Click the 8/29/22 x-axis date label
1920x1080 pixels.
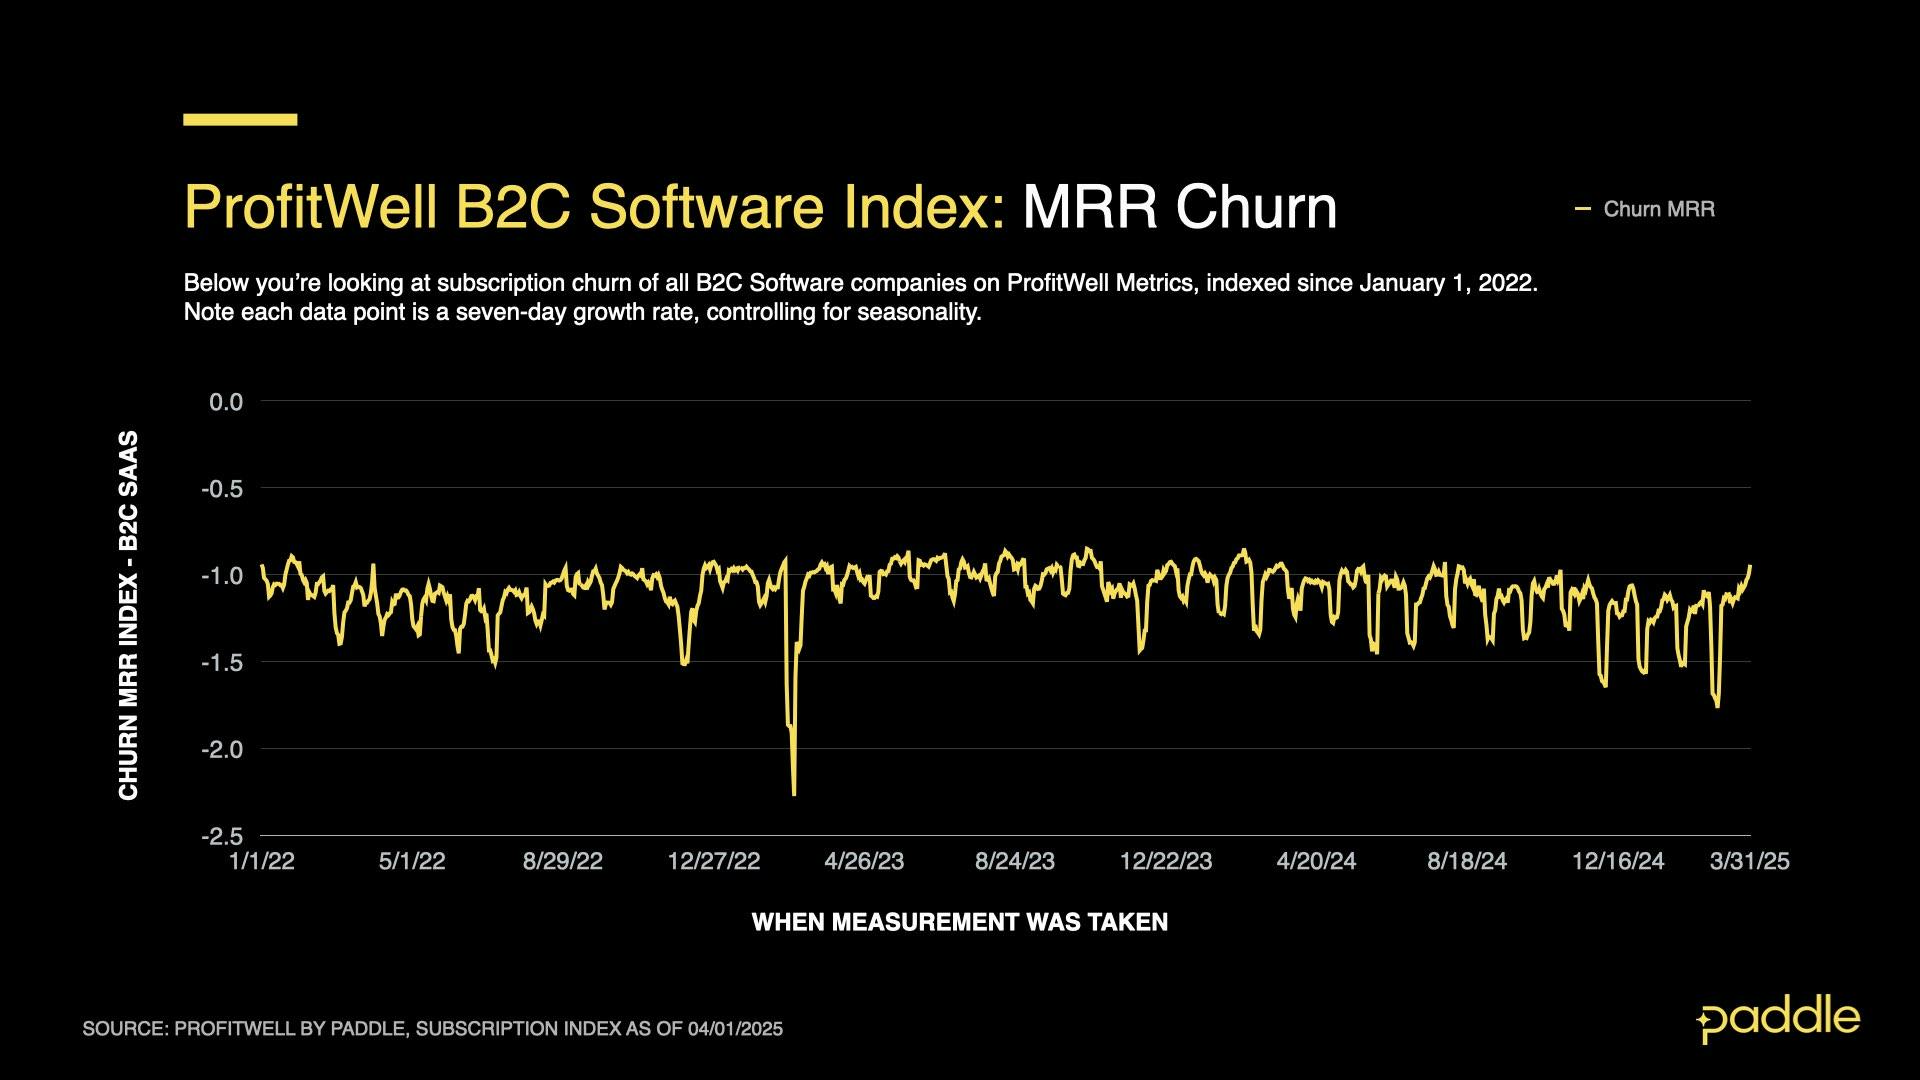562,861
